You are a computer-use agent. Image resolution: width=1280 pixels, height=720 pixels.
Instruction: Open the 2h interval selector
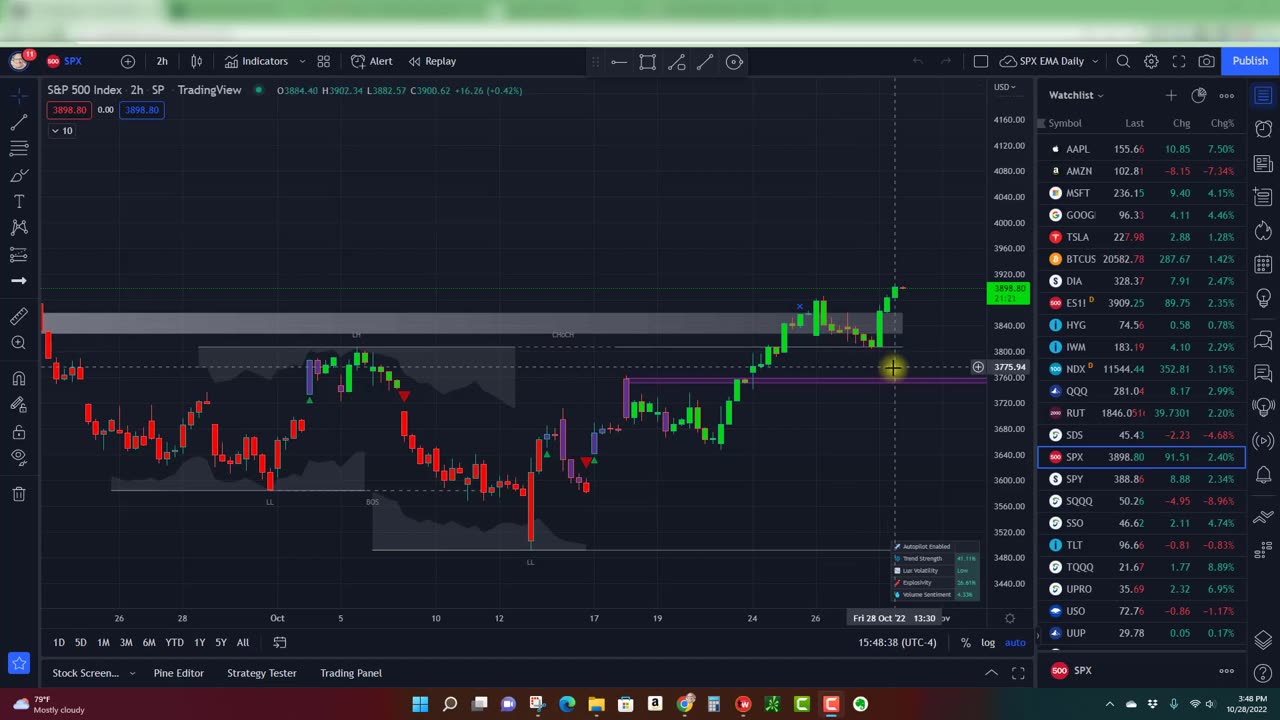point(162,61)
